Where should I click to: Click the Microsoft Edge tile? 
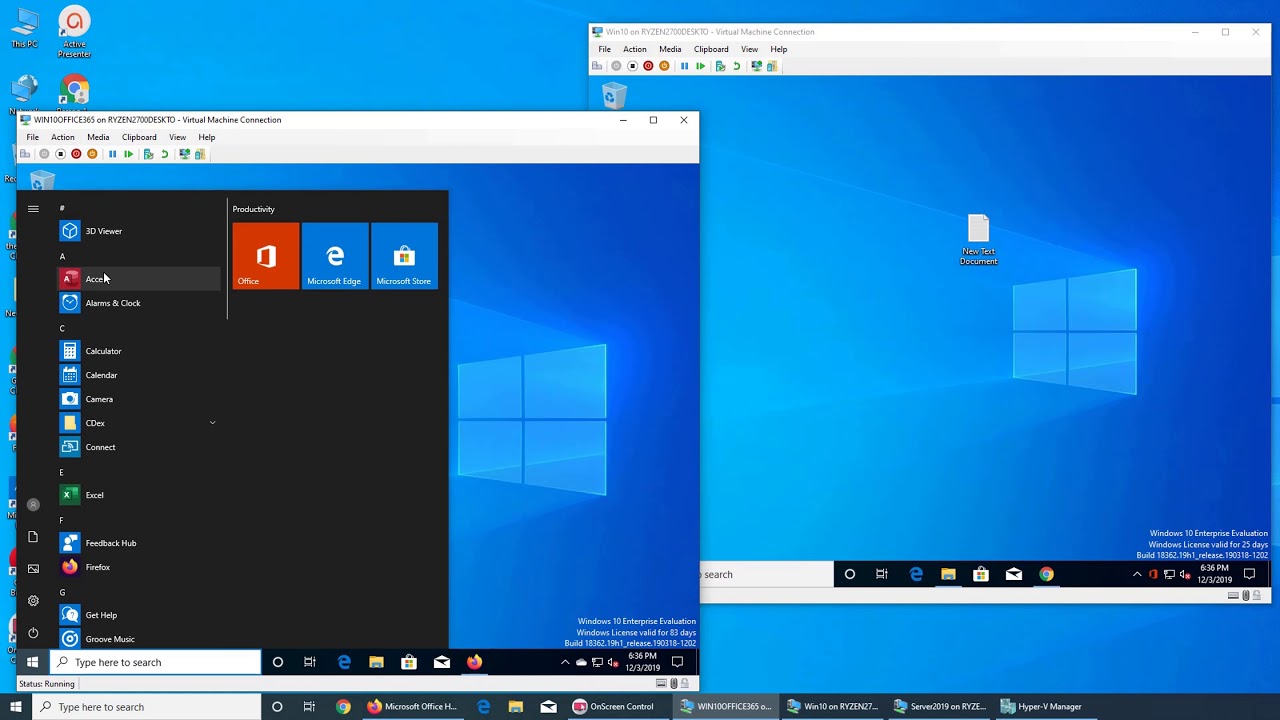335,256
